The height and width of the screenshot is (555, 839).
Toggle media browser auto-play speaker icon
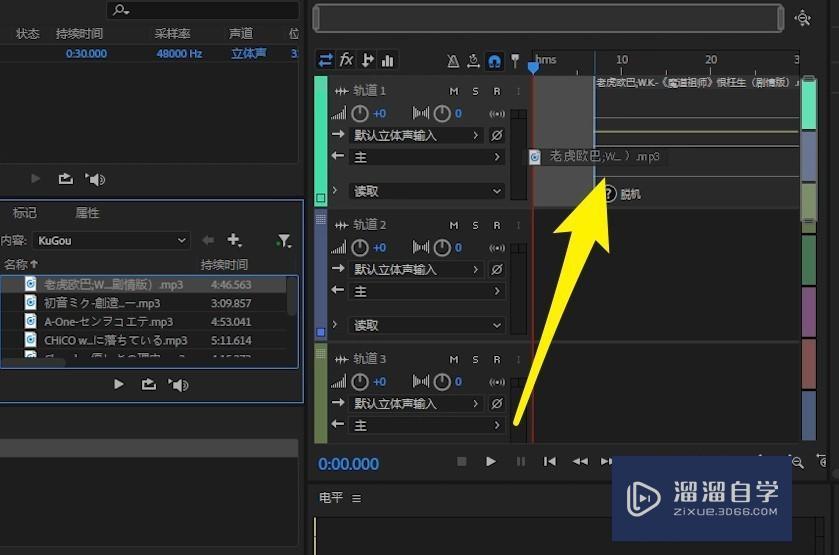178,385
